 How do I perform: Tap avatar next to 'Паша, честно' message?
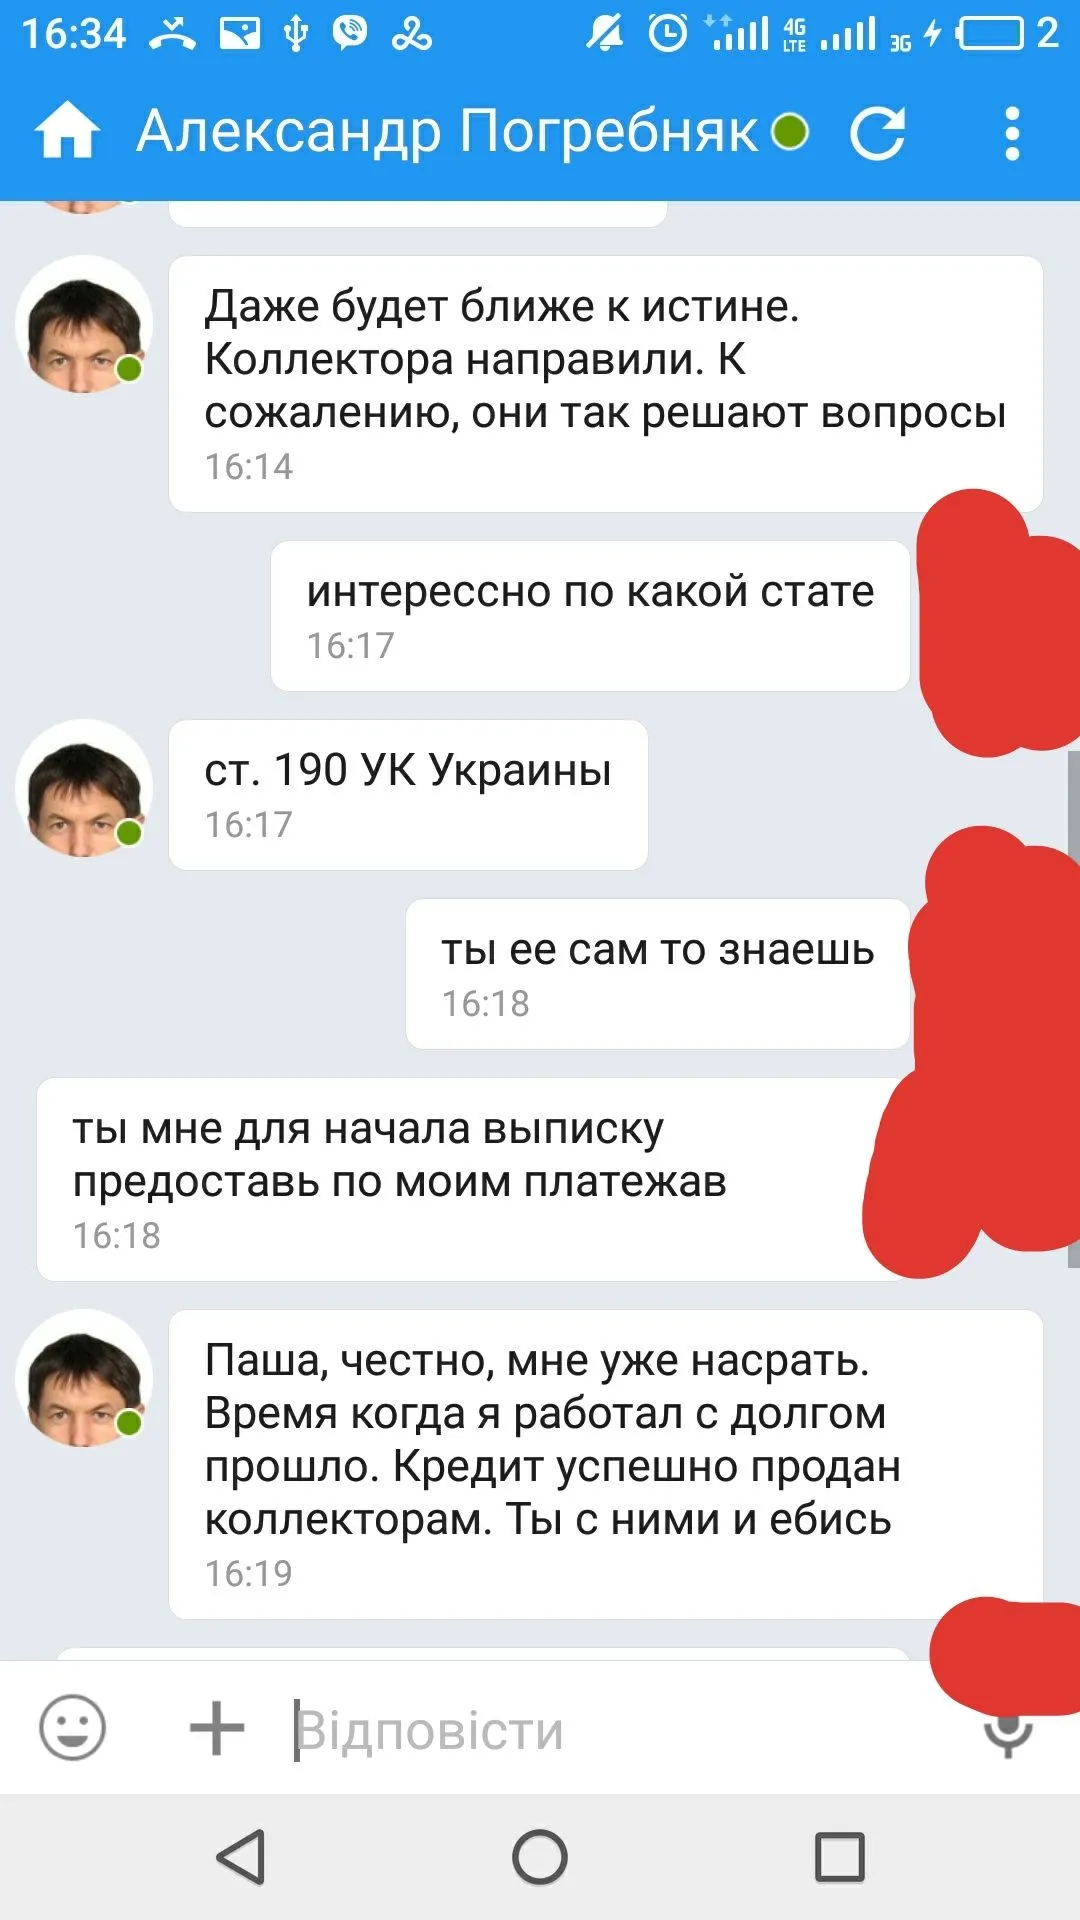click(x=84, y=1378)
